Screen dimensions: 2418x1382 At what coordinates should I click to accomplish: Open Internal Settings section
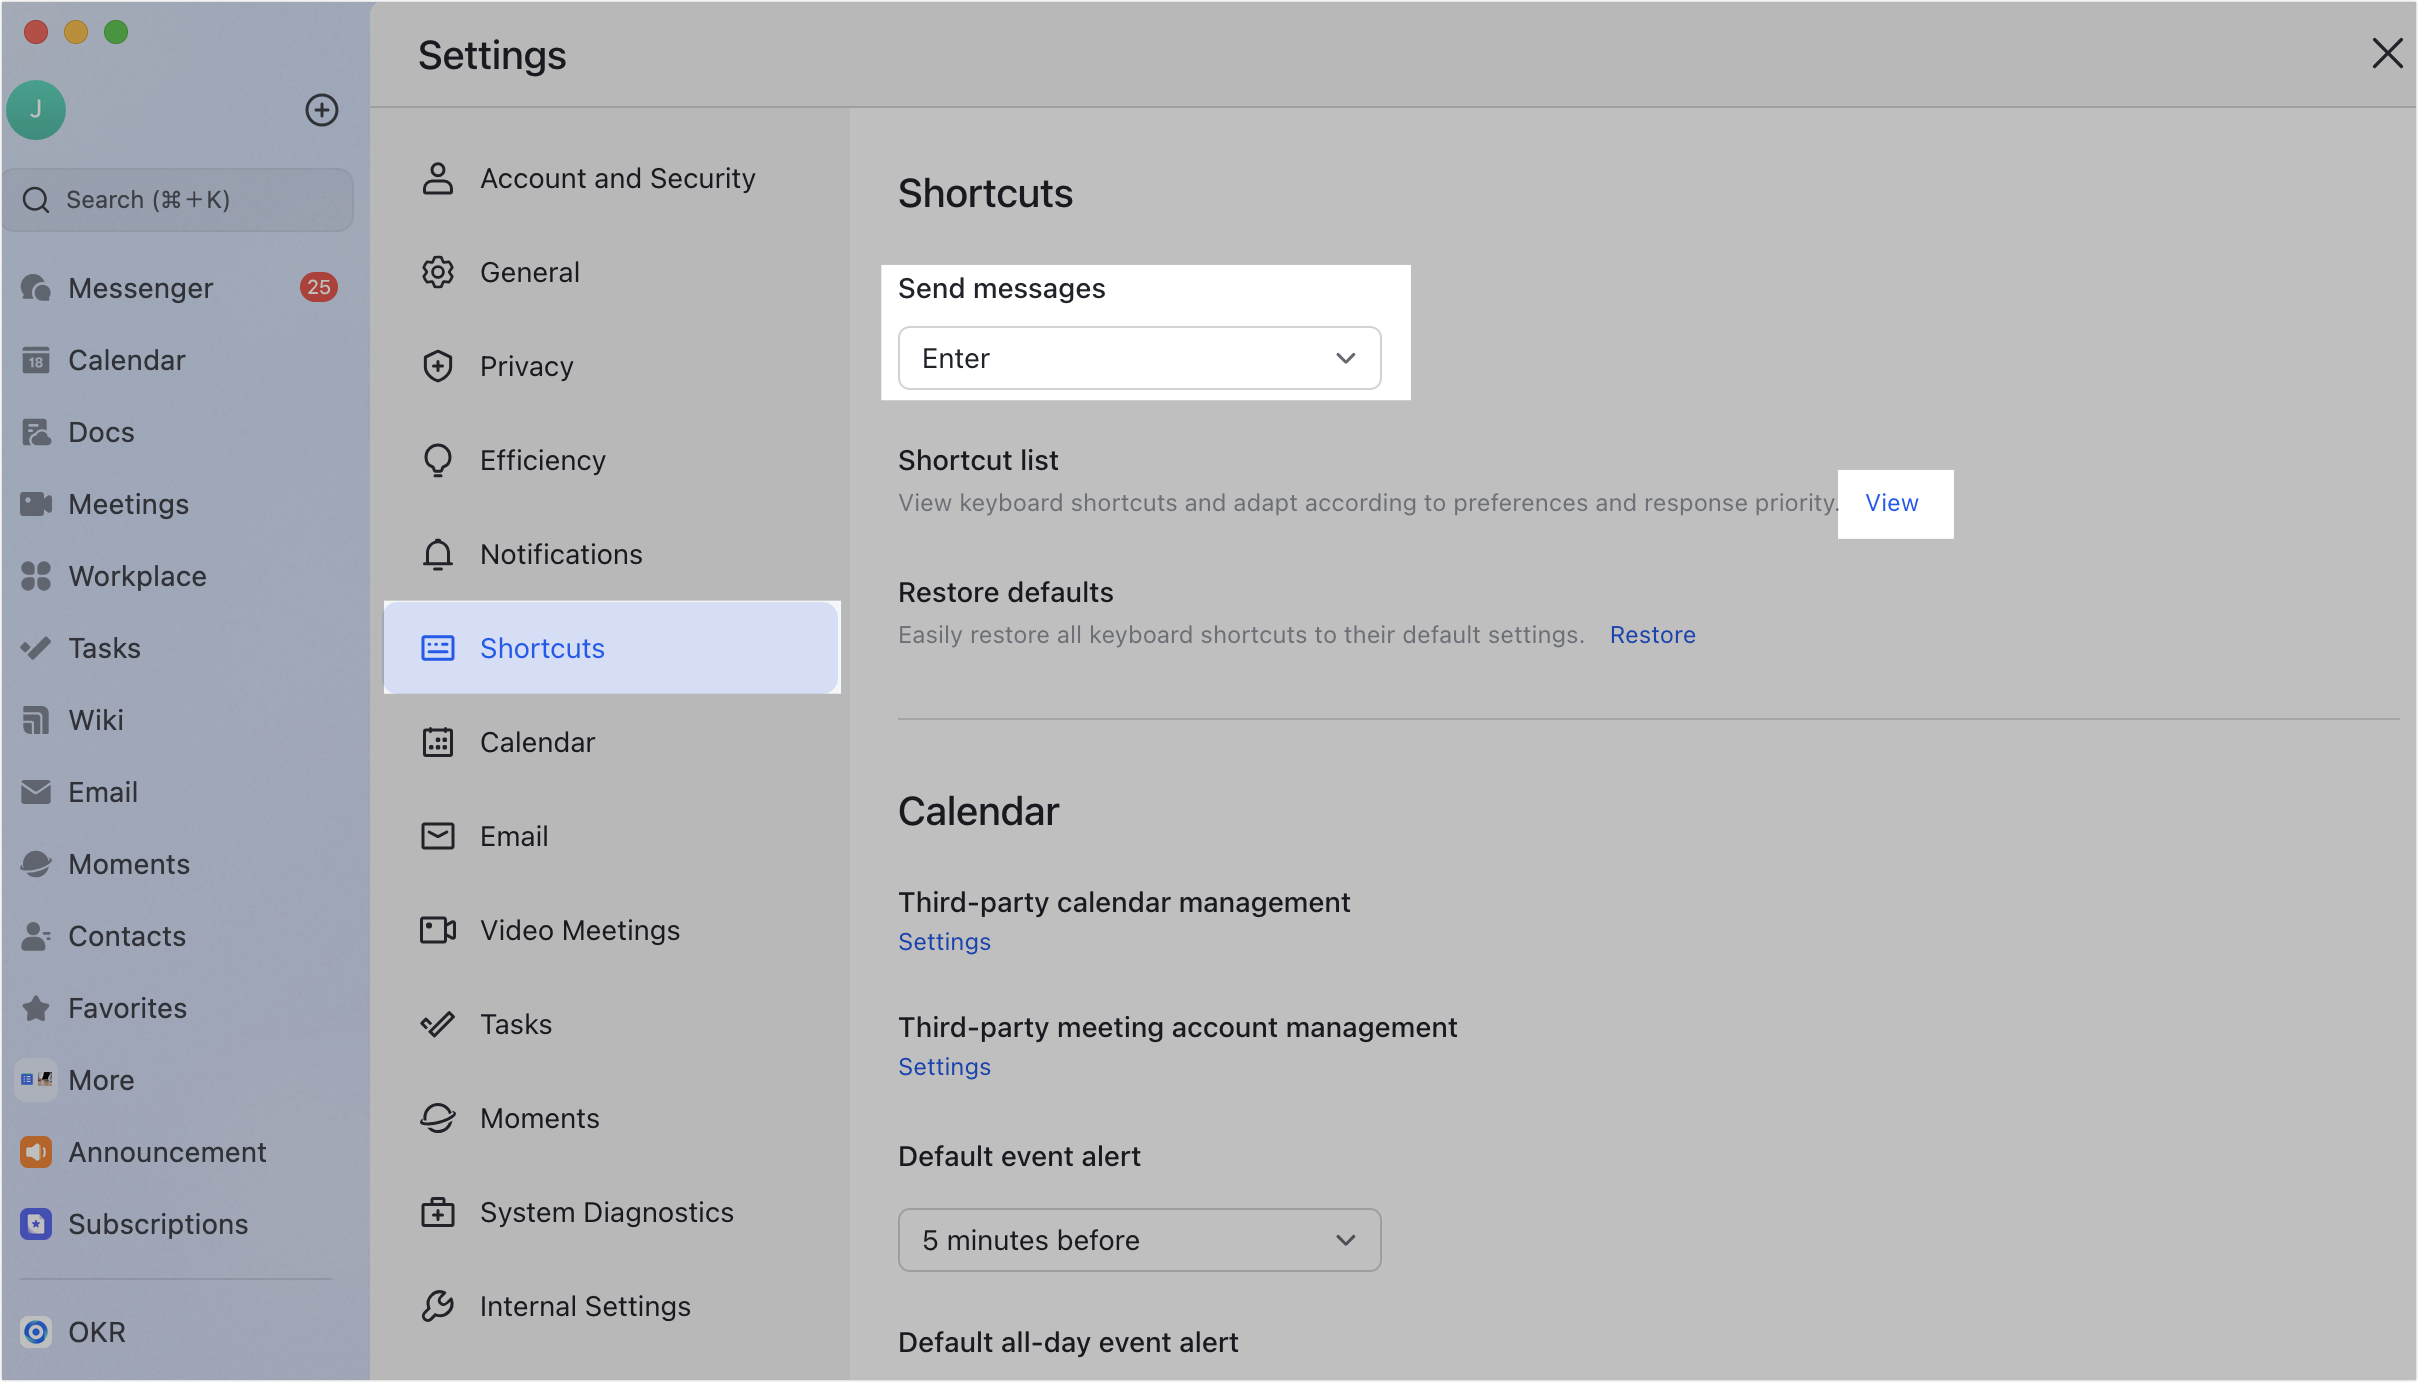coord(612,1306)
